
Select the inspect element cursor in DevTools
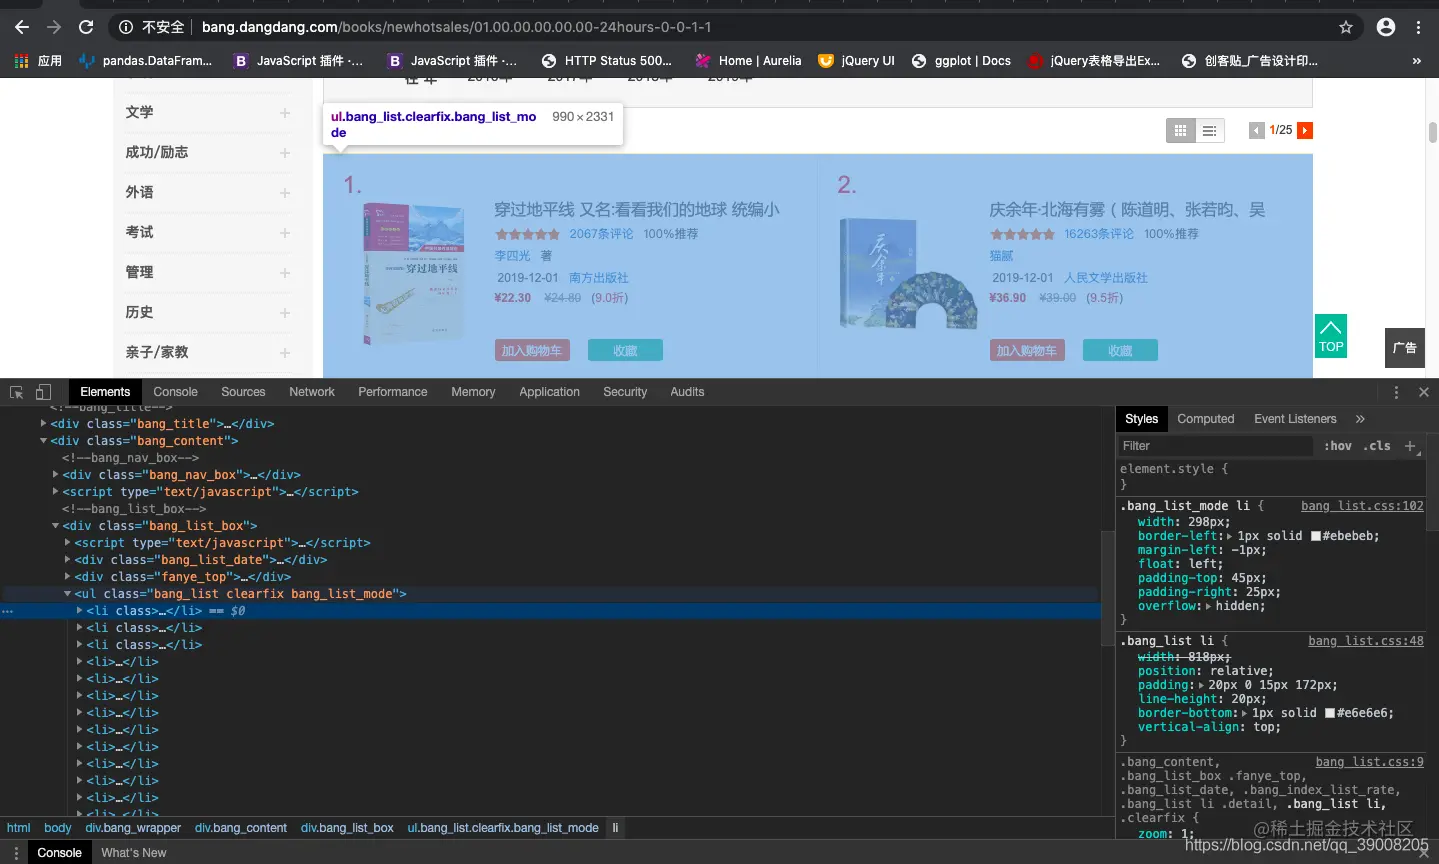click(x=15, y=393)
